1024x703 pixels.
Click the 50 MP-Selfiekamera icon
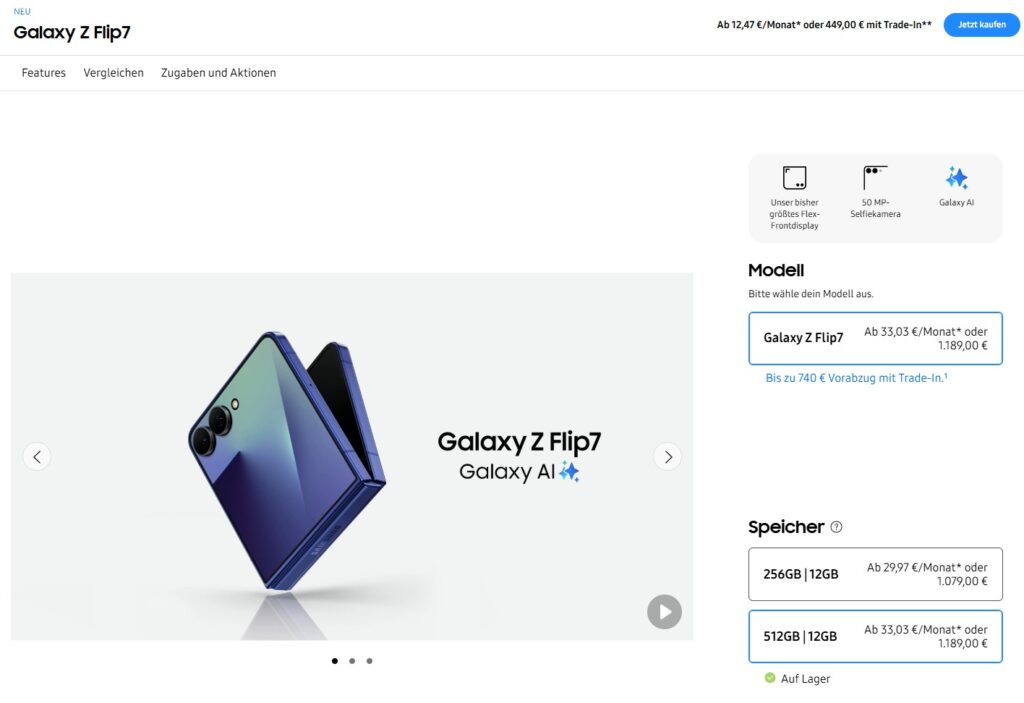tap(875, 178)
